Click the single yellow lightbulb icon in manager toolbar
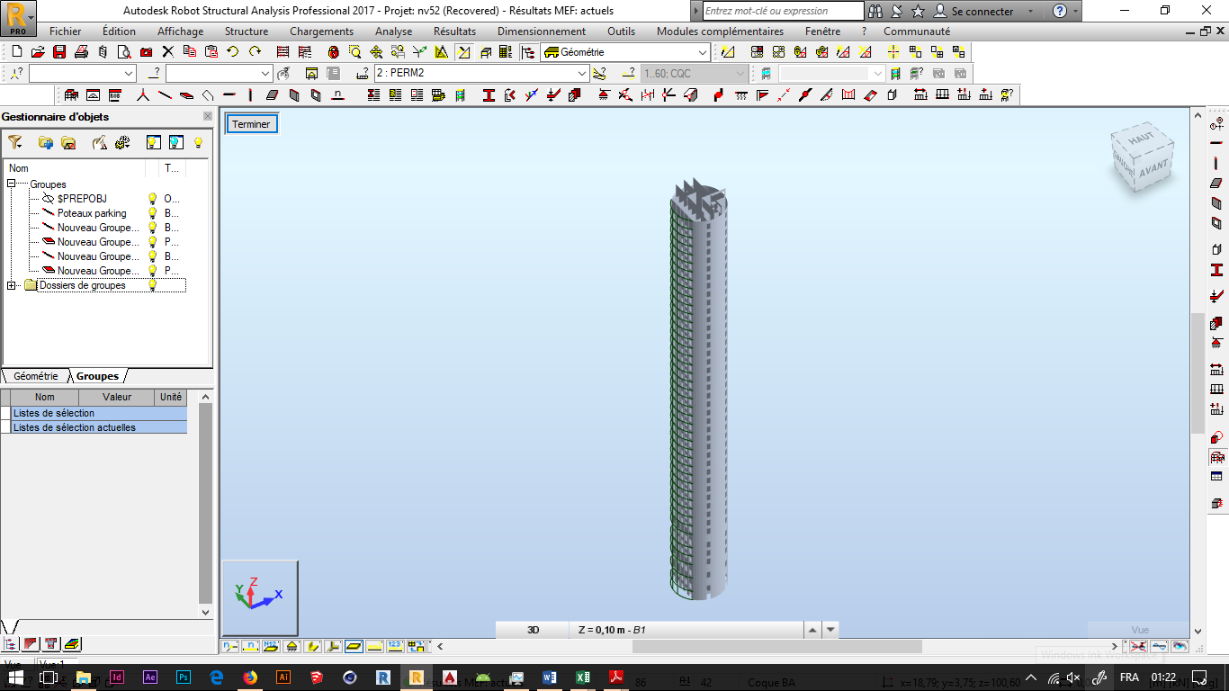The image size is (1229, 691). (x=198, y=143)
